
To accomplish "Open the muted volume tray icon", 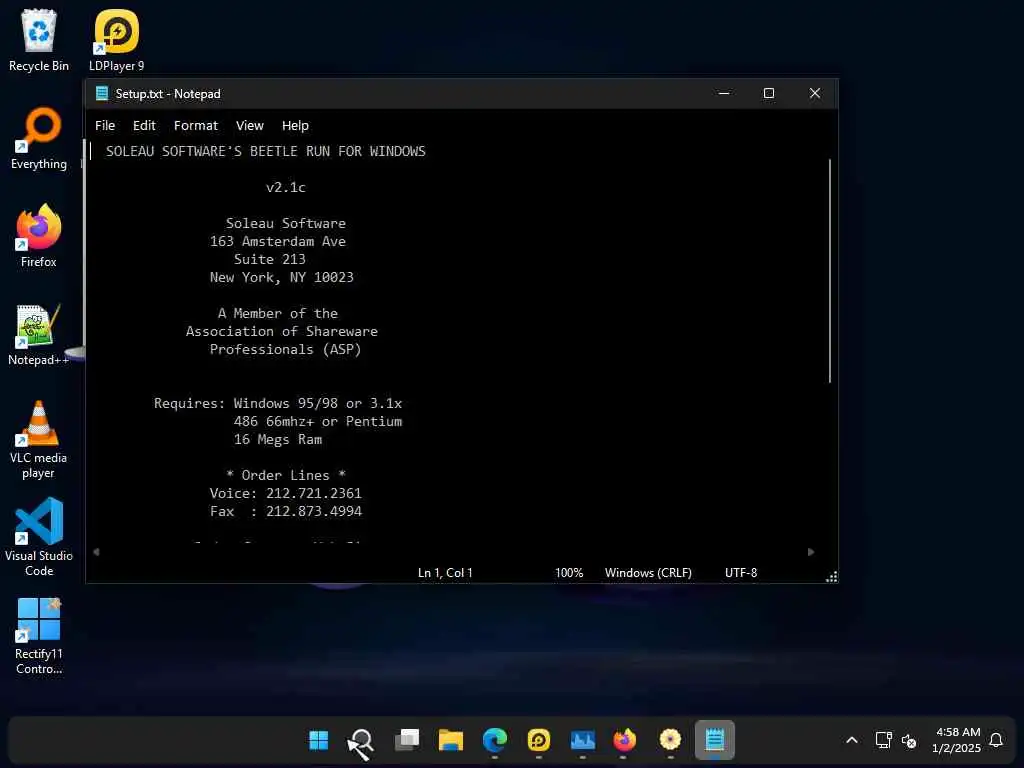I will click(x=909, y=741).
